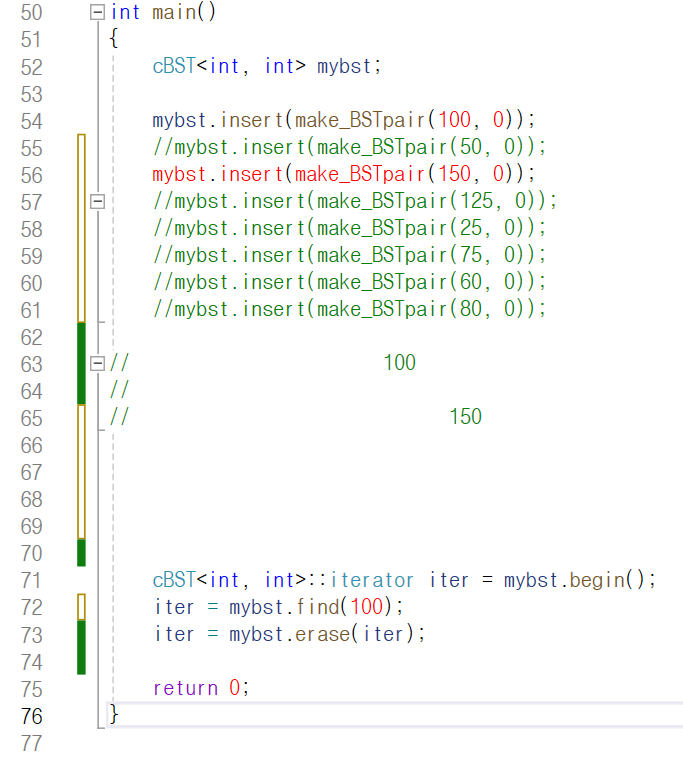
Task: Click the commented insert pair 50 line
Action: tap(349, 147)
